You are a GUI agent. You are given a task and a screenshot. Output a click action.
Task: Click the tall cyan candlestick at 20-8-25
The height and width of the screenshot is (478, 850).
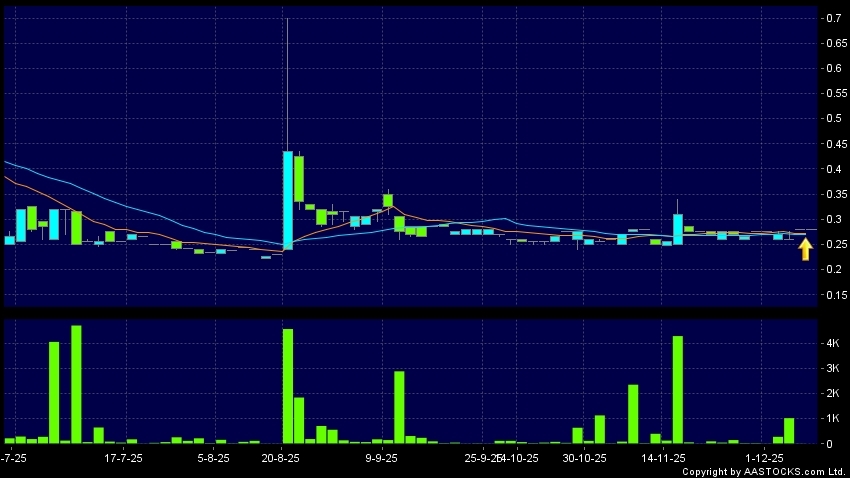tap(288, 200)
